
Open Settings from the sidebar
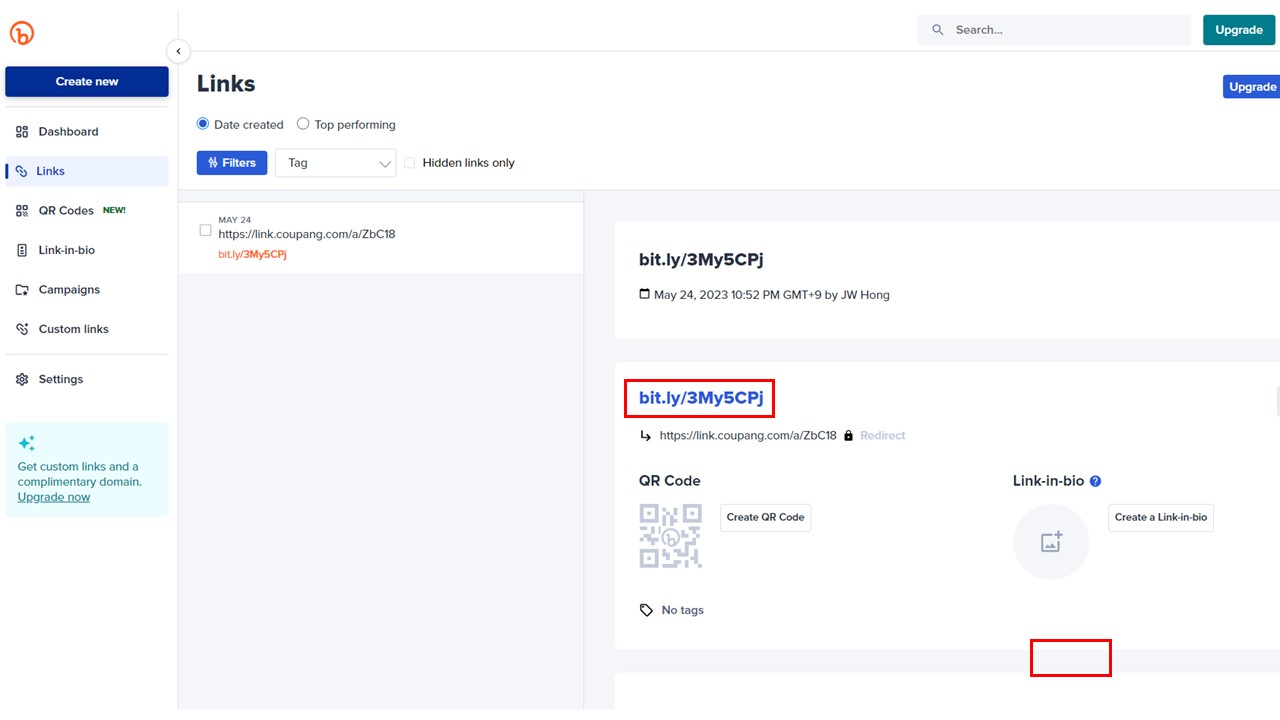pos(87,380)
